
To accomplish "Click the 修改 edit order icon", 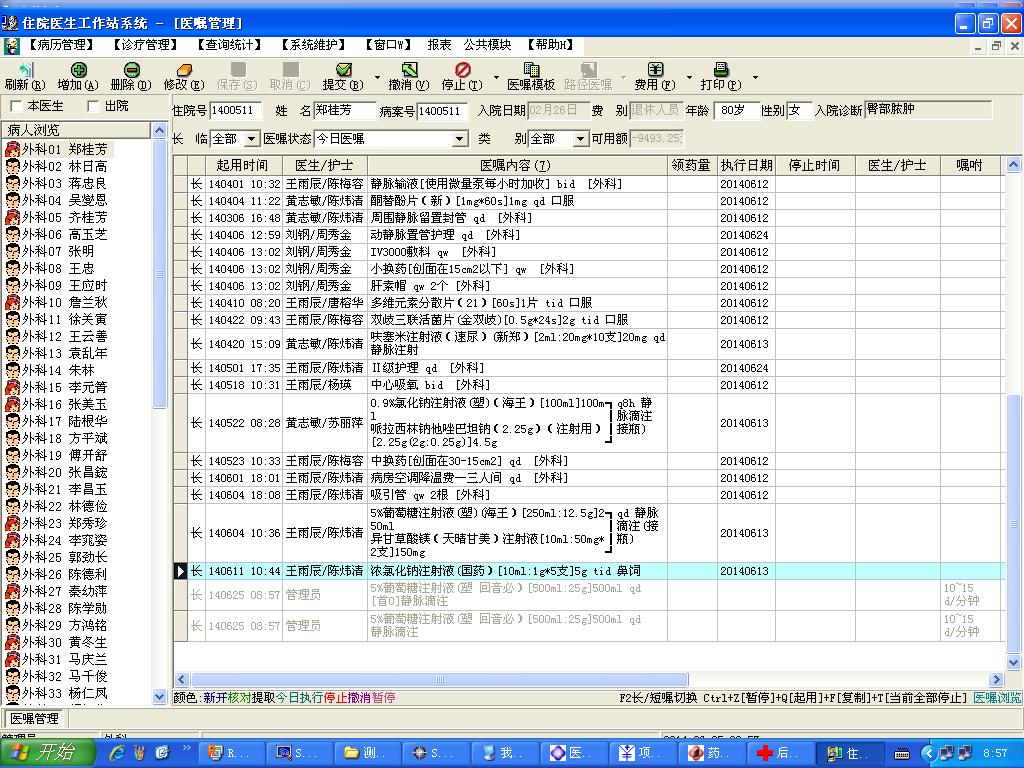I will pyautogui.click(x=185, y=70).
